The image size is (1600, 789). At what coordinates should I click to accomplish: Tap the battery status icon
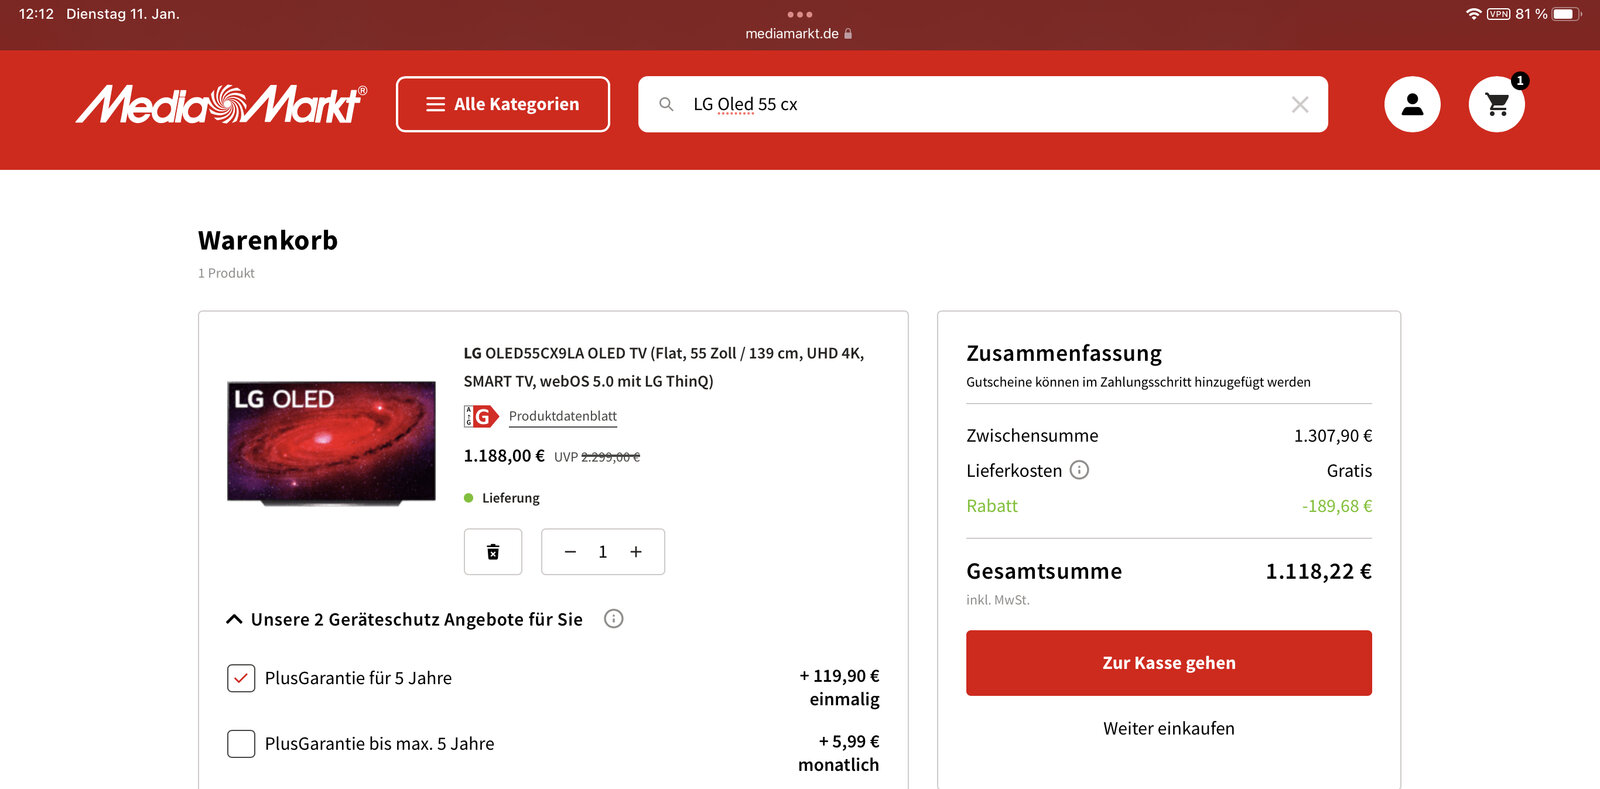1567,14
